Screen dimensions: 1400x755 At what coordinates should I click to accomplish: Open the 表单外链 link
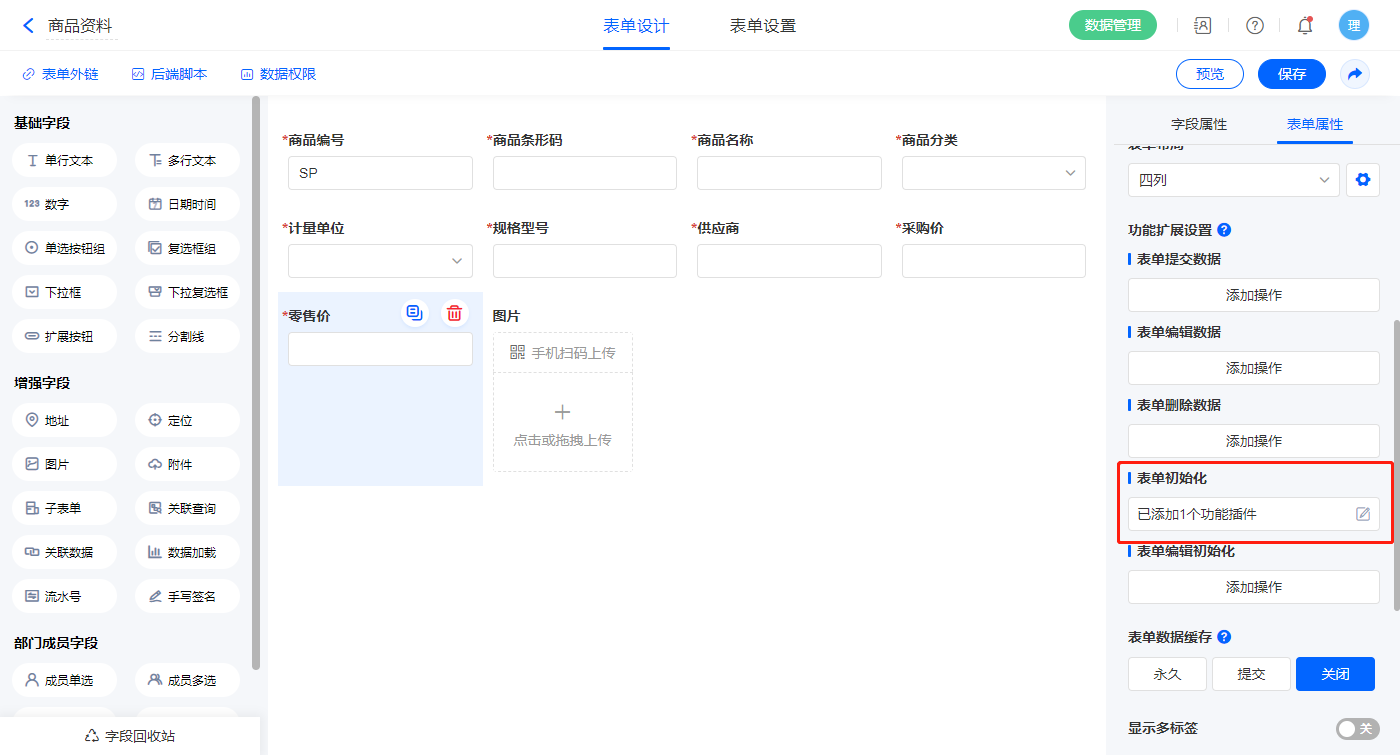tap(60, 74)
